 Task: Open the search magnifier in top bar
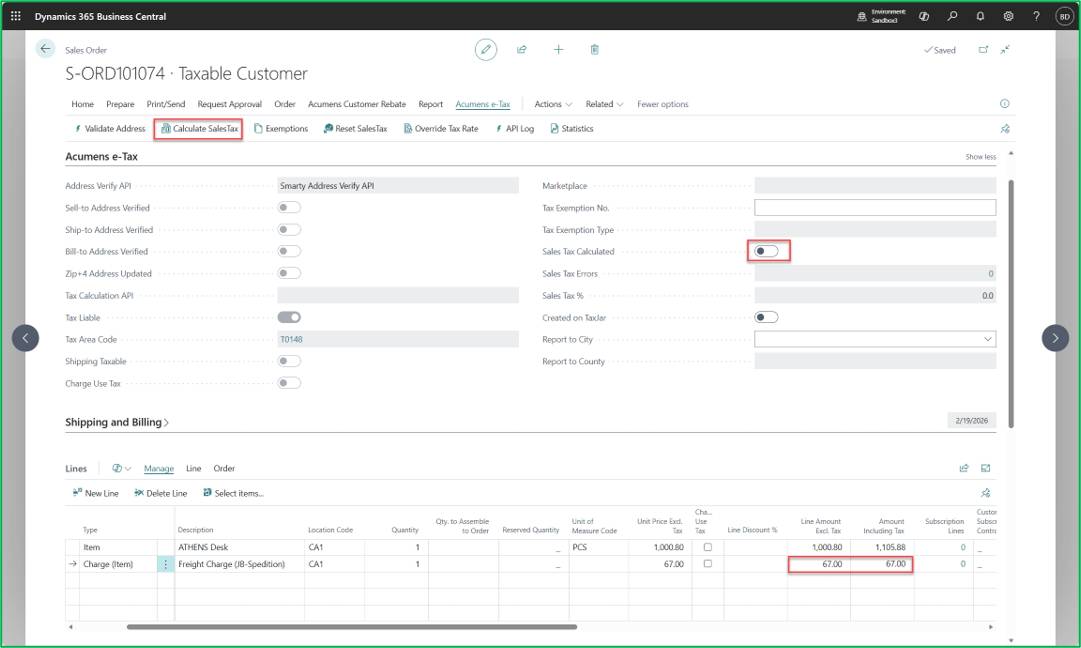pos(952,16)
